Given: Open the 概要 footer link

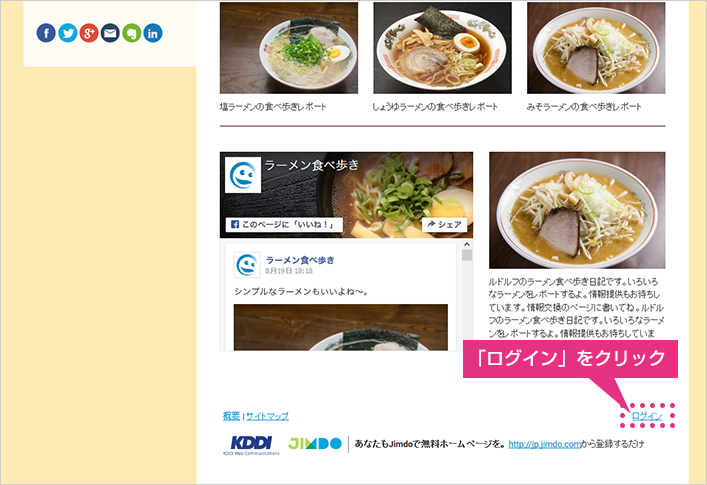Looking at the screenshot, I should 231,416.
